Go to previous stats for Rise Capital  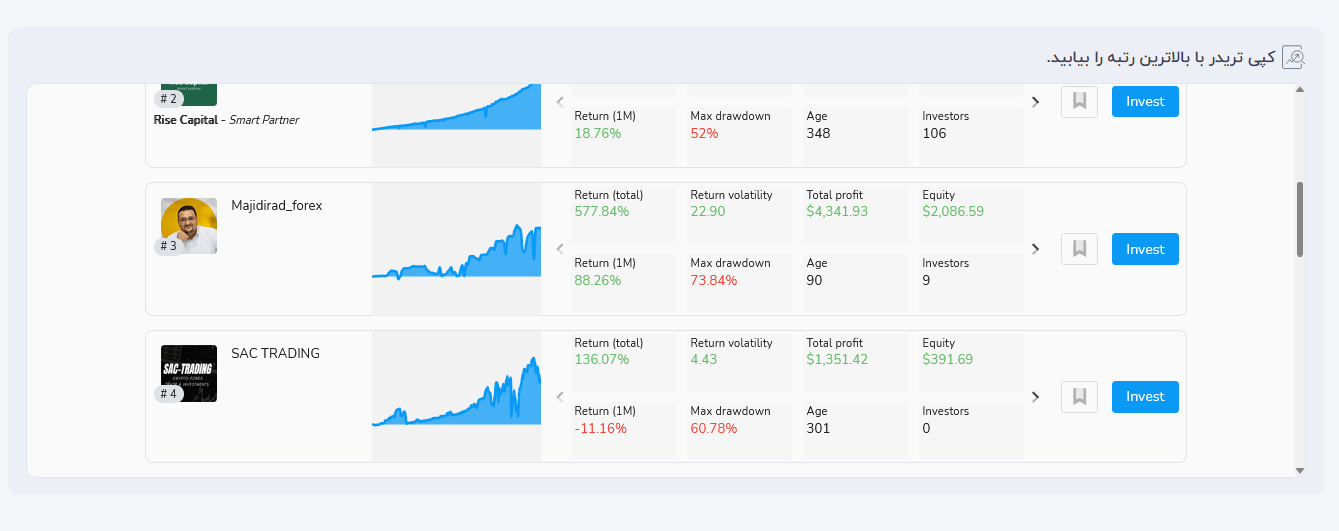click(560, 101)
